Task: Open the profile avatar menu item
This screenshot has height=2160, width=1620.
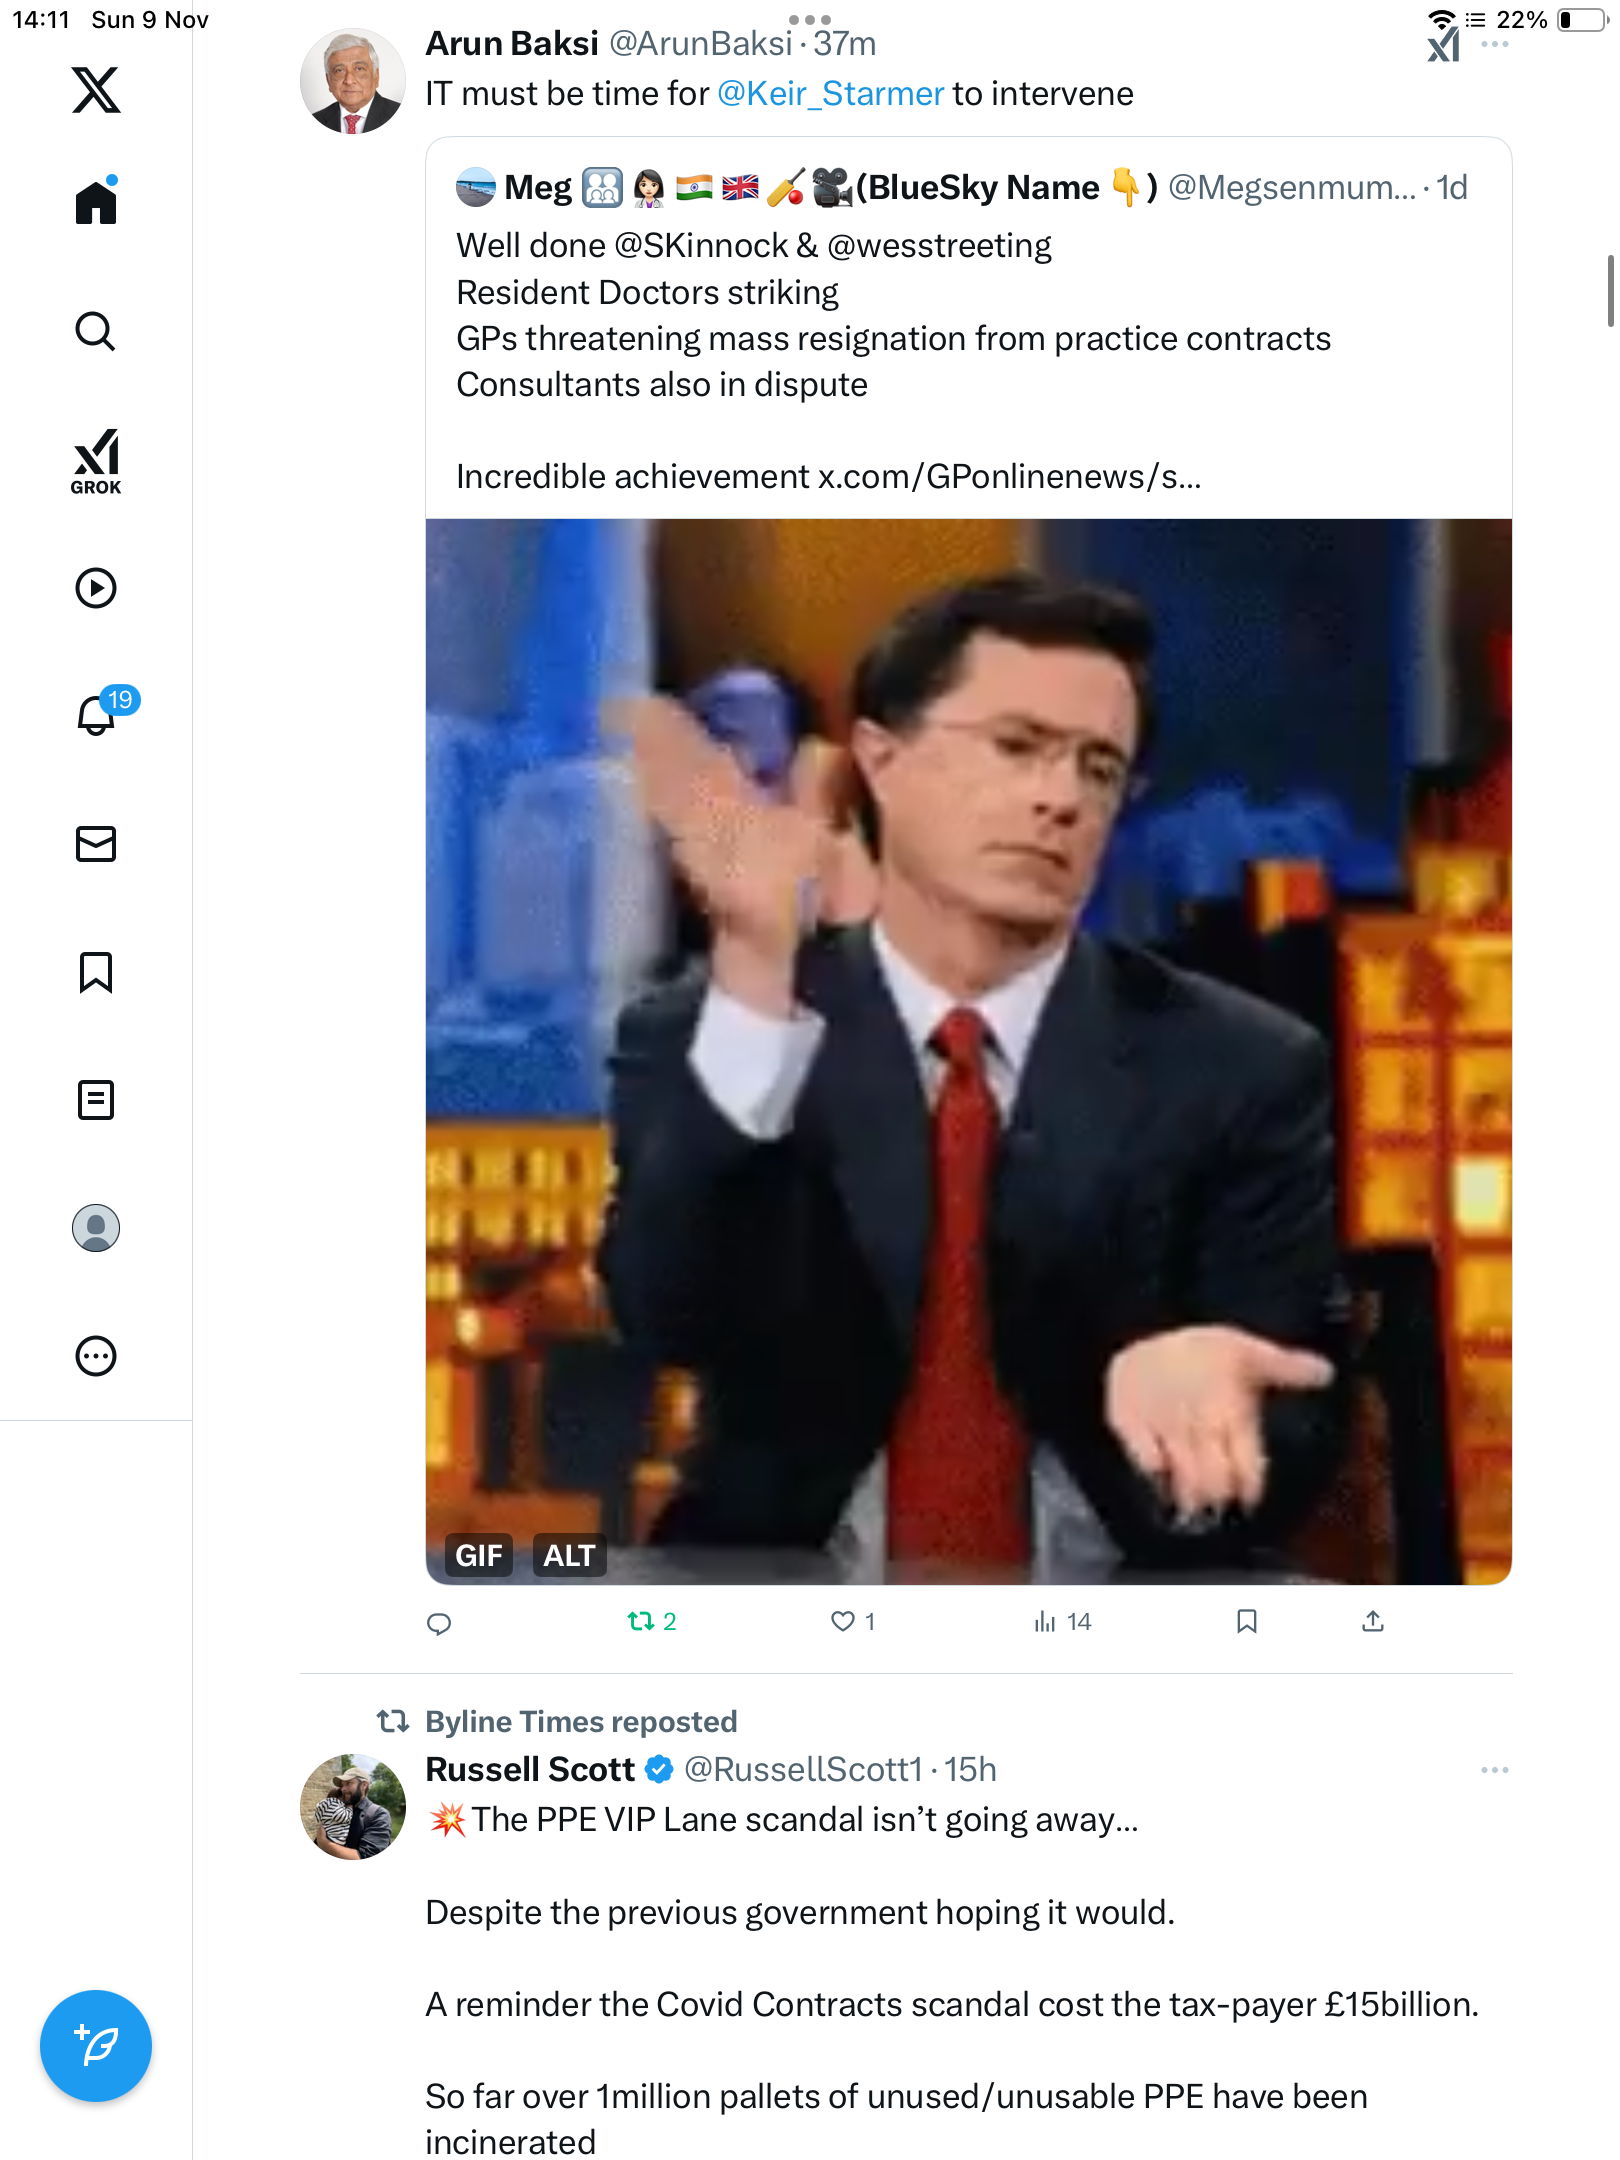Action: [96, 1228]
